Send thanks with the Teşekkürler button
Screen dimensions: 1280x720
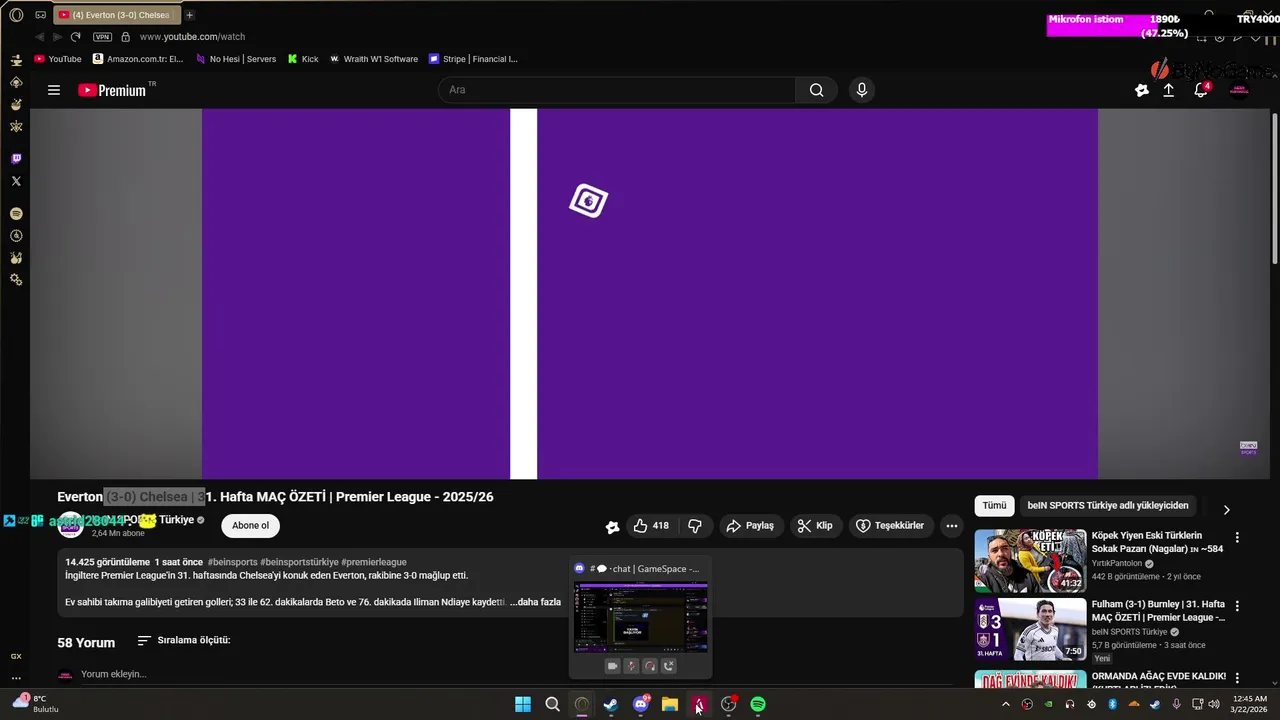(x=890, y=526)
